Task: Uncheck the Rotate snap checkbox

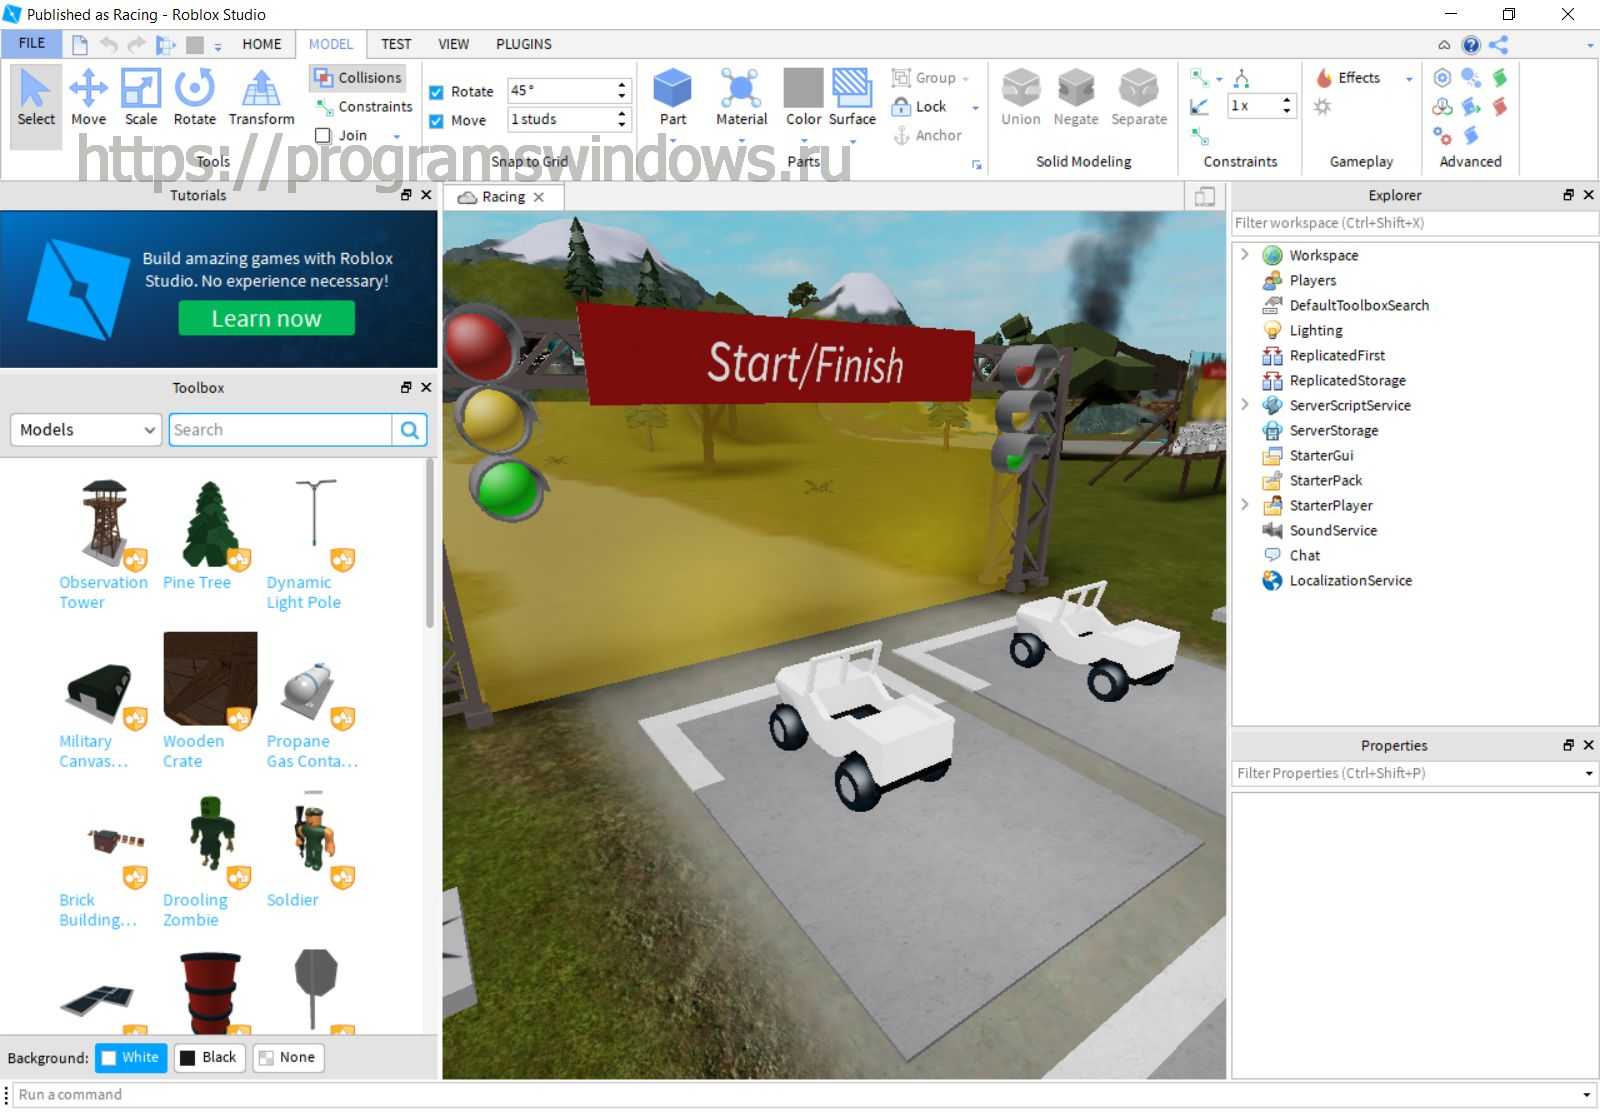Action: coord(436,91)
